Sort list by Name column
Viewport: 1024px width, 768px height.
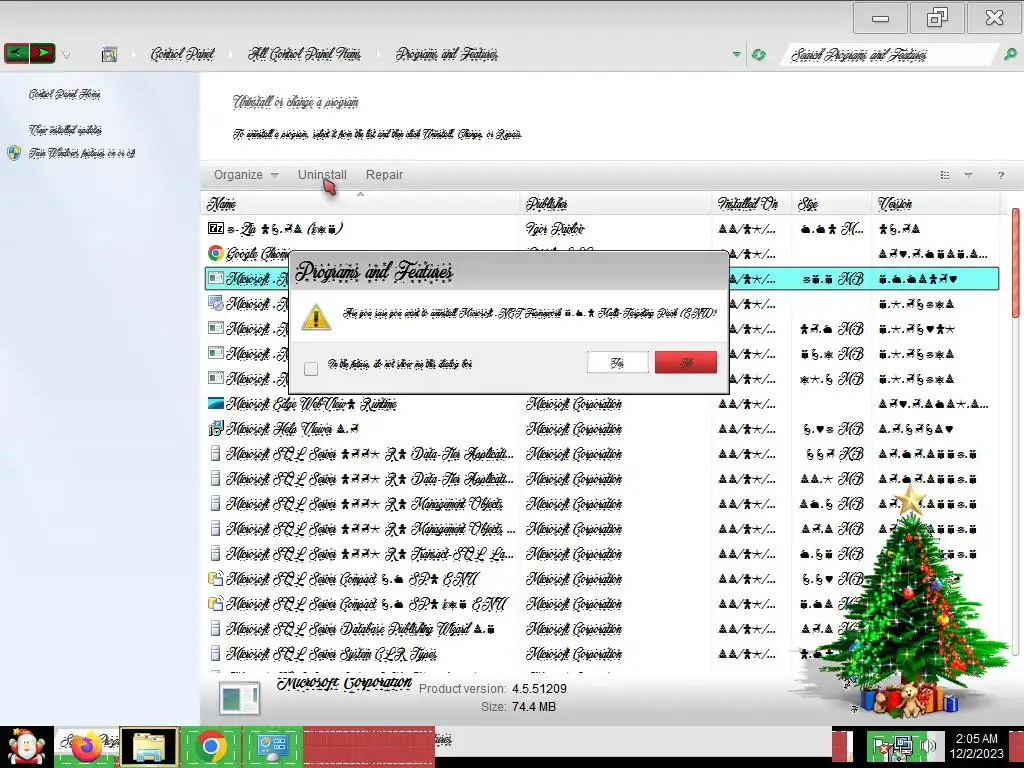360,204
